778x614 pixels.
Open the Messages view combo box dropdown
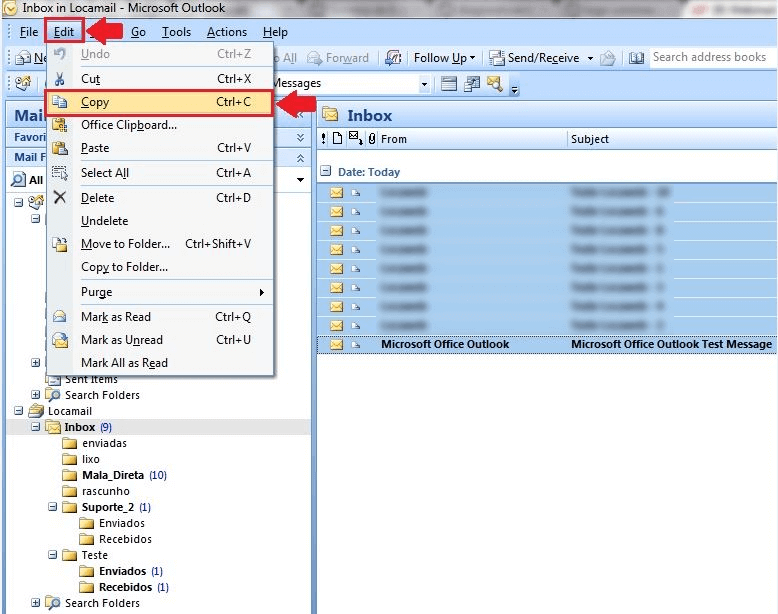tap(424, 84)
